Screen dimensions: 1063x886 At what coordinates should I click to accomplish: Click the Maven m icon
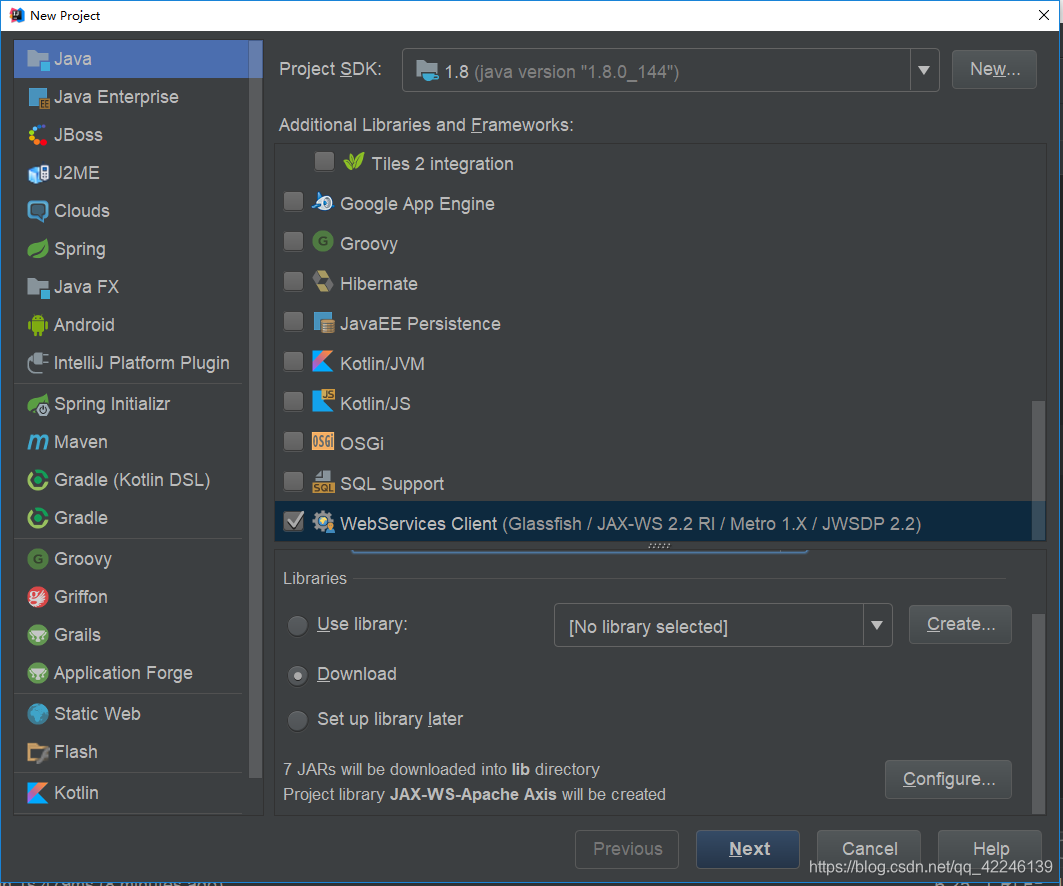point(38,442)
